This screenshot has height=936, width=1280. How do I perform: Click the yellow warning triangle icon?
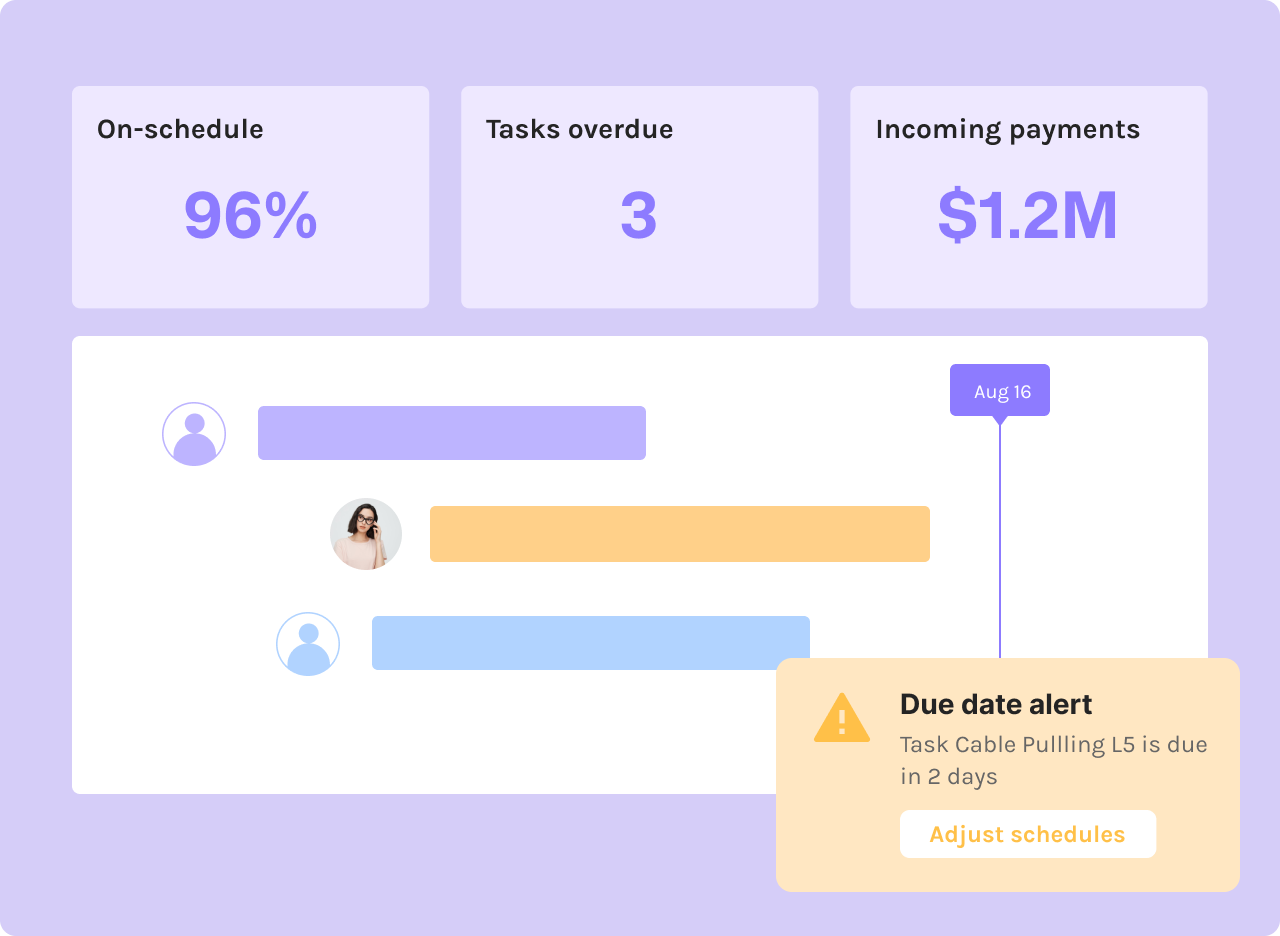[842, 718]
